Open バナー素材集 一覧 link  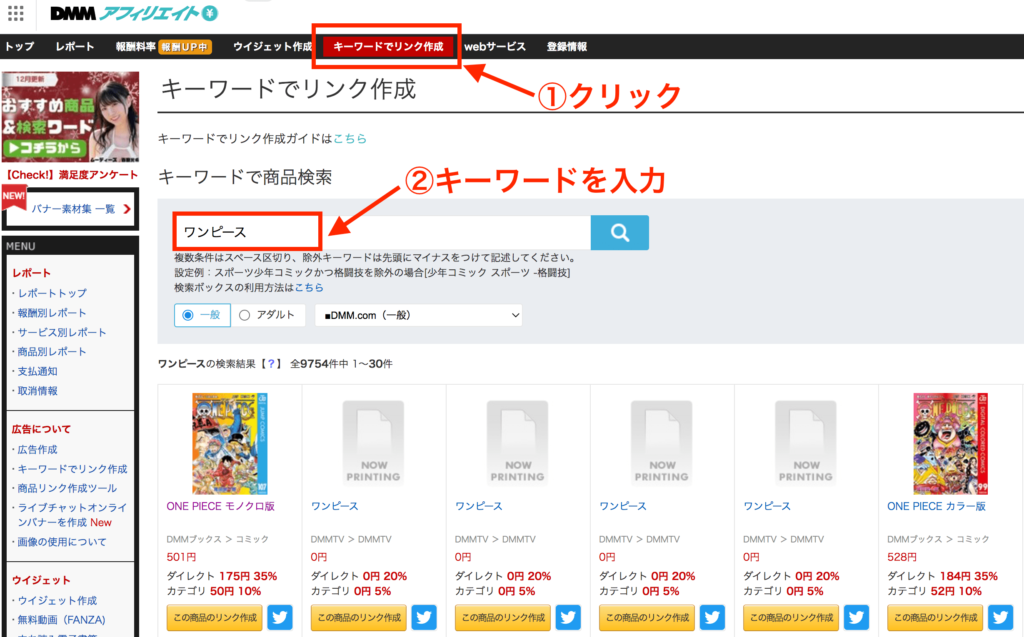pos(73,209)
